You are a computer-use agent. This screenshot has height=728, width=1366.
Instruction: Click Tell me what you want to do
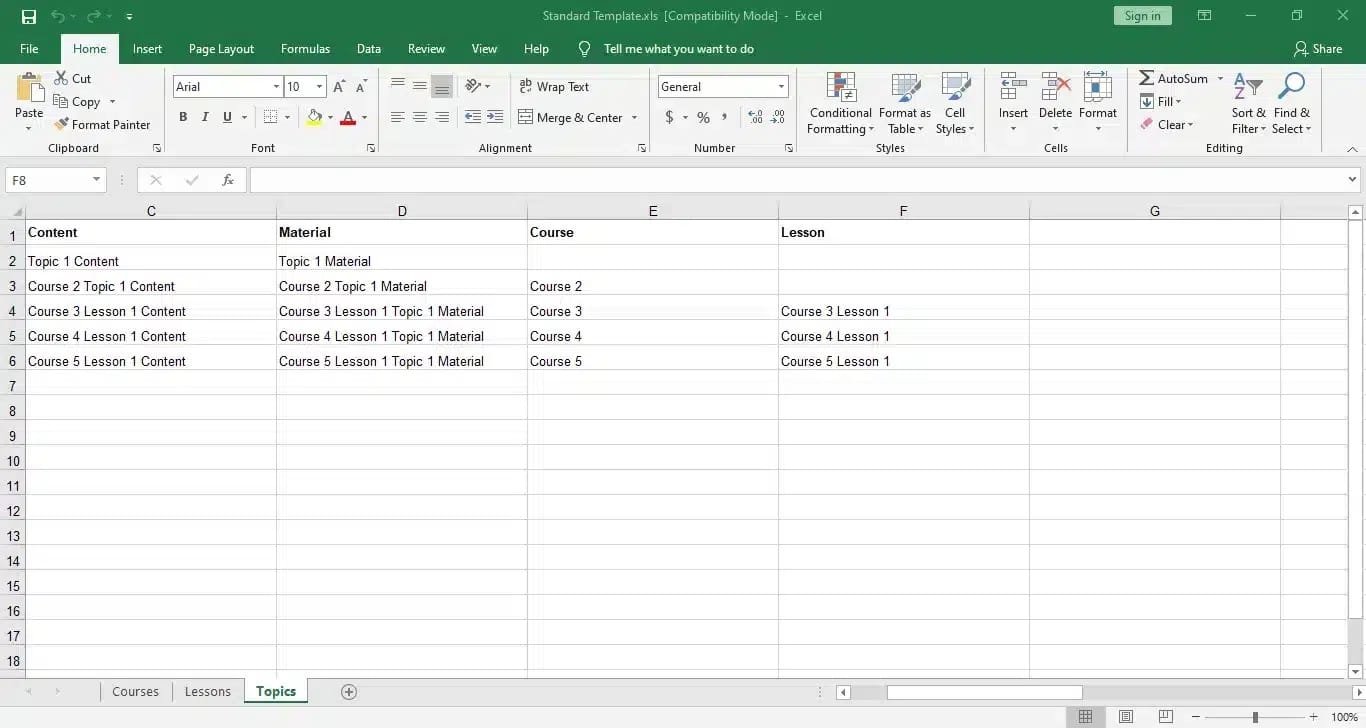pyautogui.click(x=678, y=48)
